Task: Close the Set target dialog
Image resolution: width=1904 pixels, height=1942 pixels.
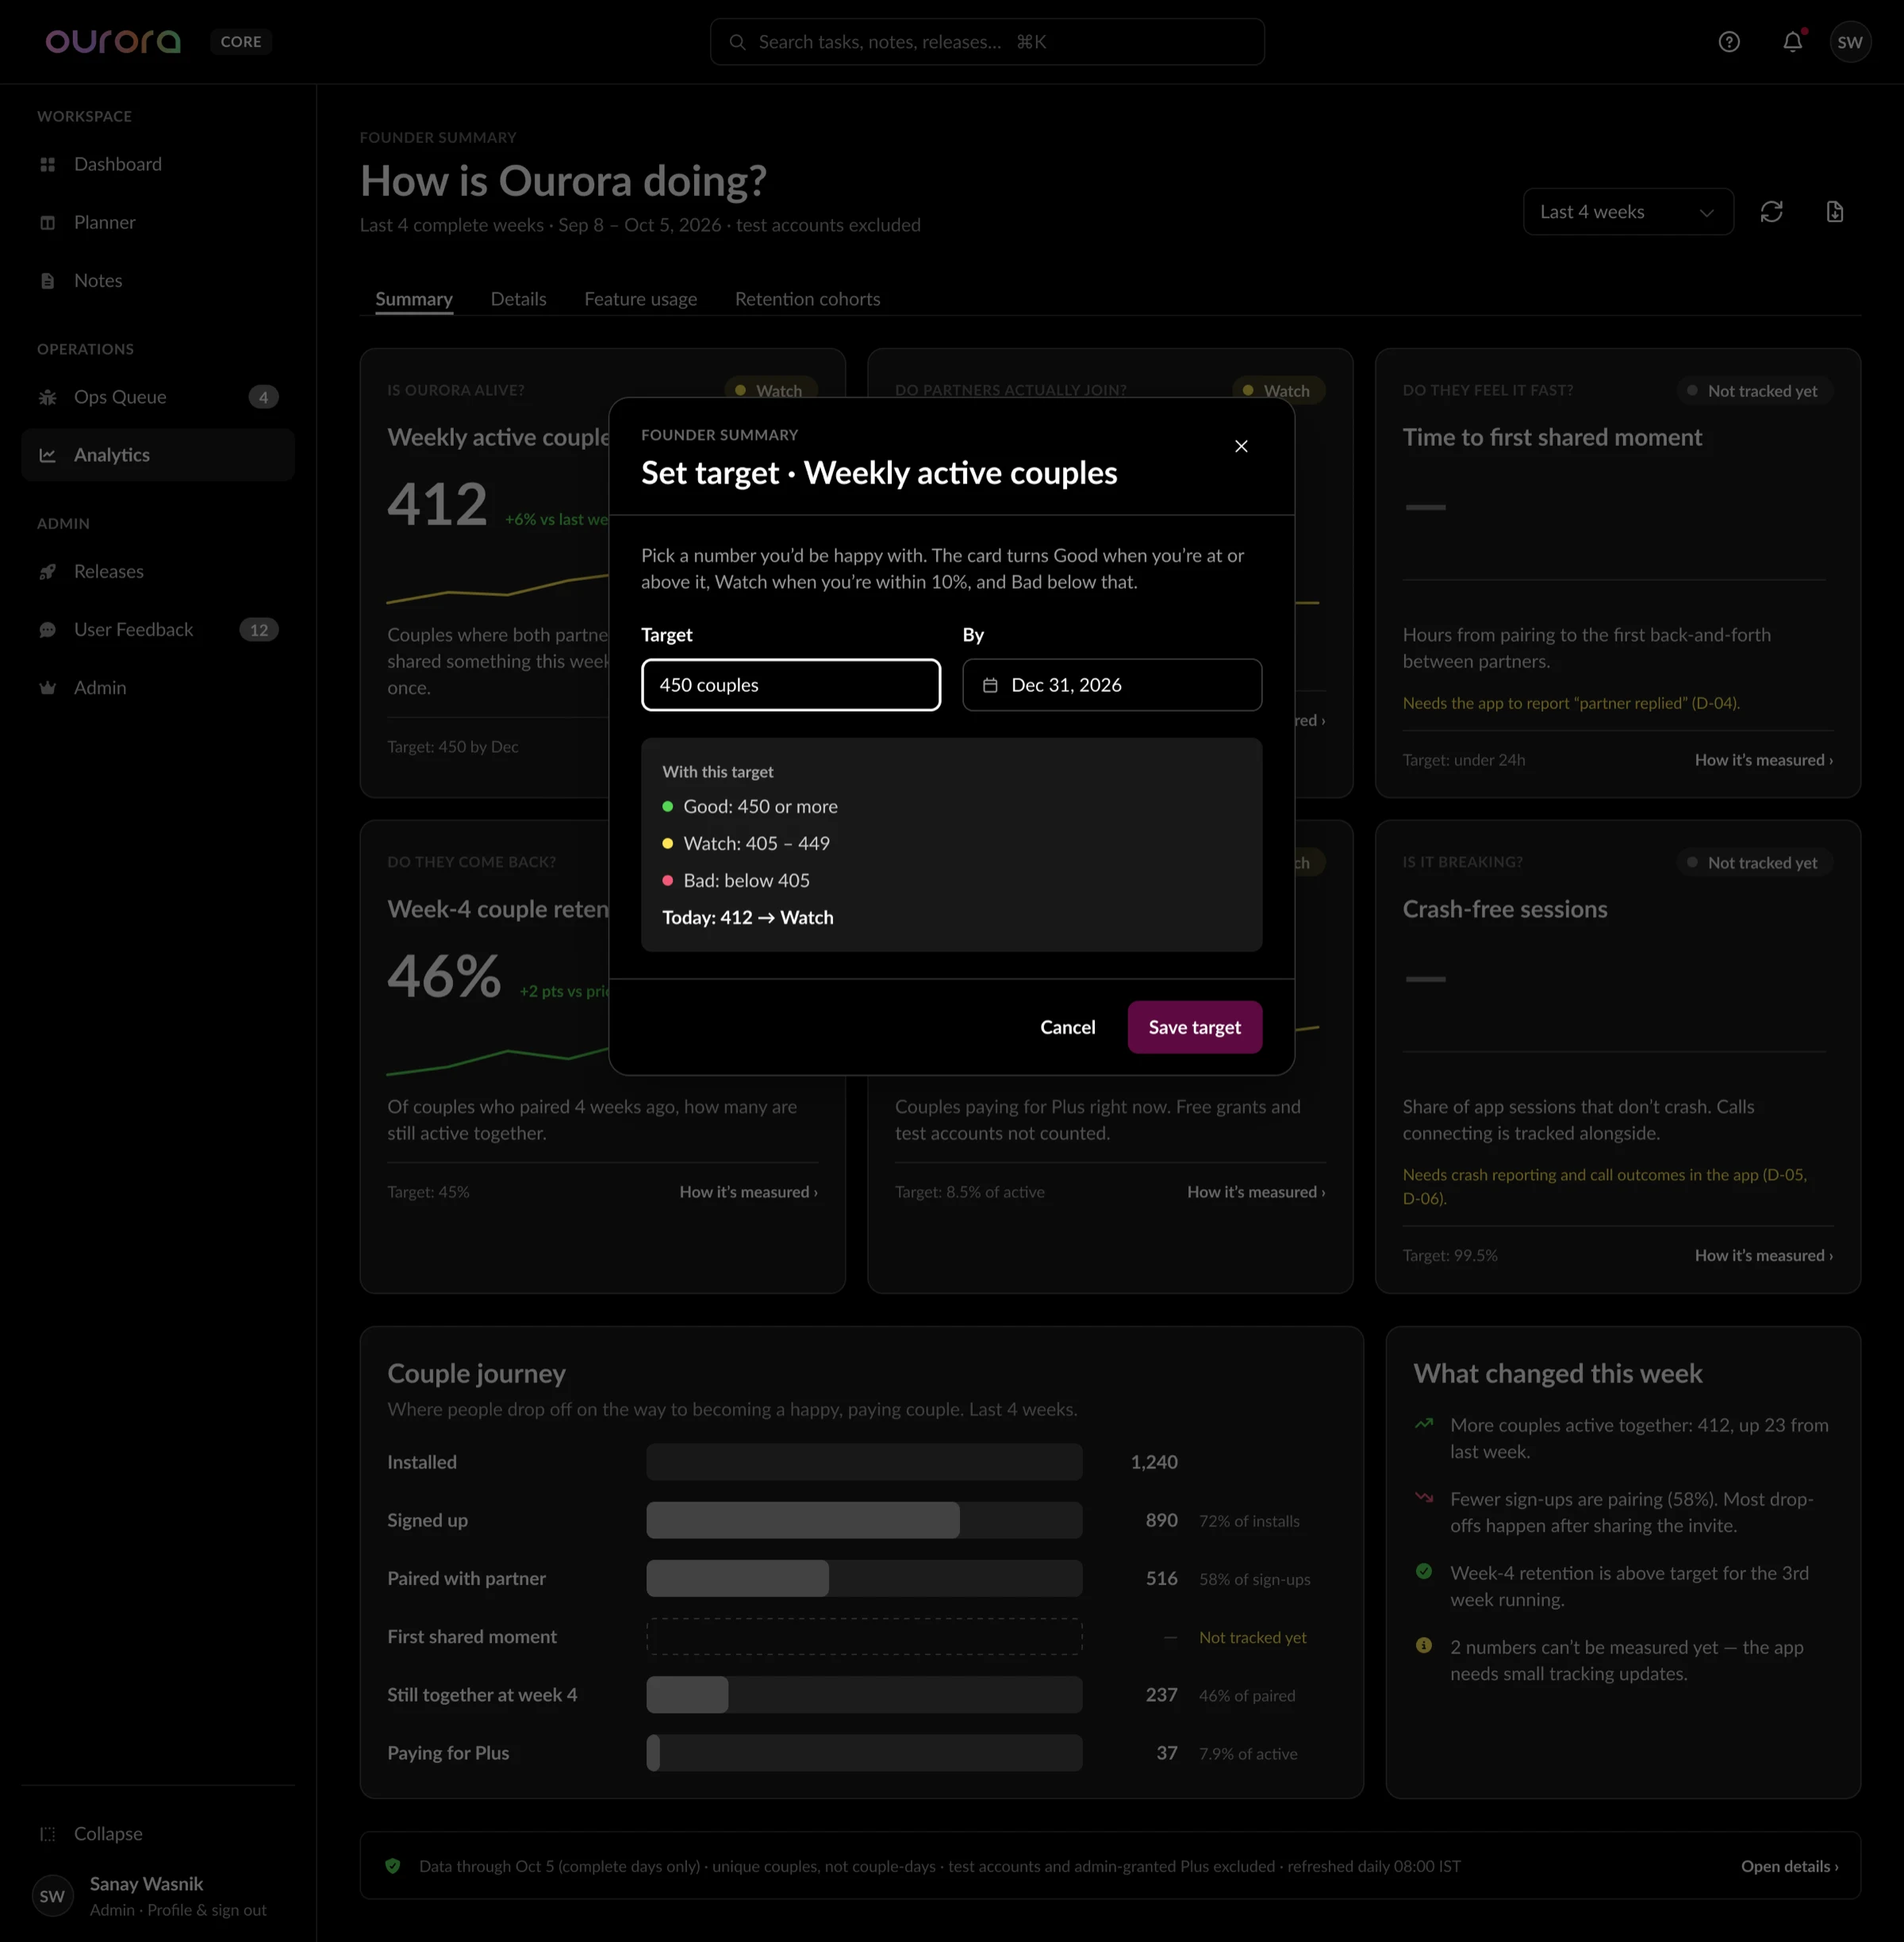Action: tap(1241, 446)
